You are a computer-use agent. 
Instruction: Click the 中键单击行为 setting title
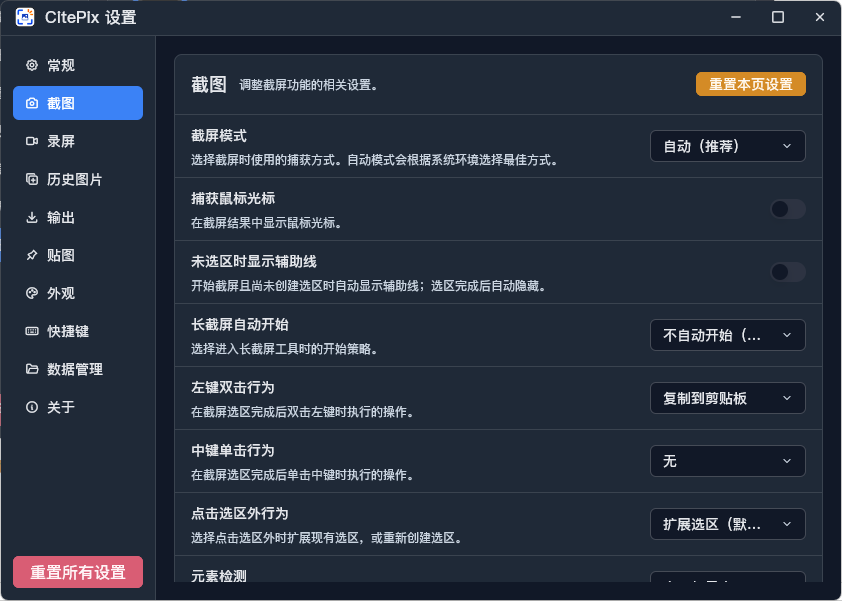pos(233,450)
